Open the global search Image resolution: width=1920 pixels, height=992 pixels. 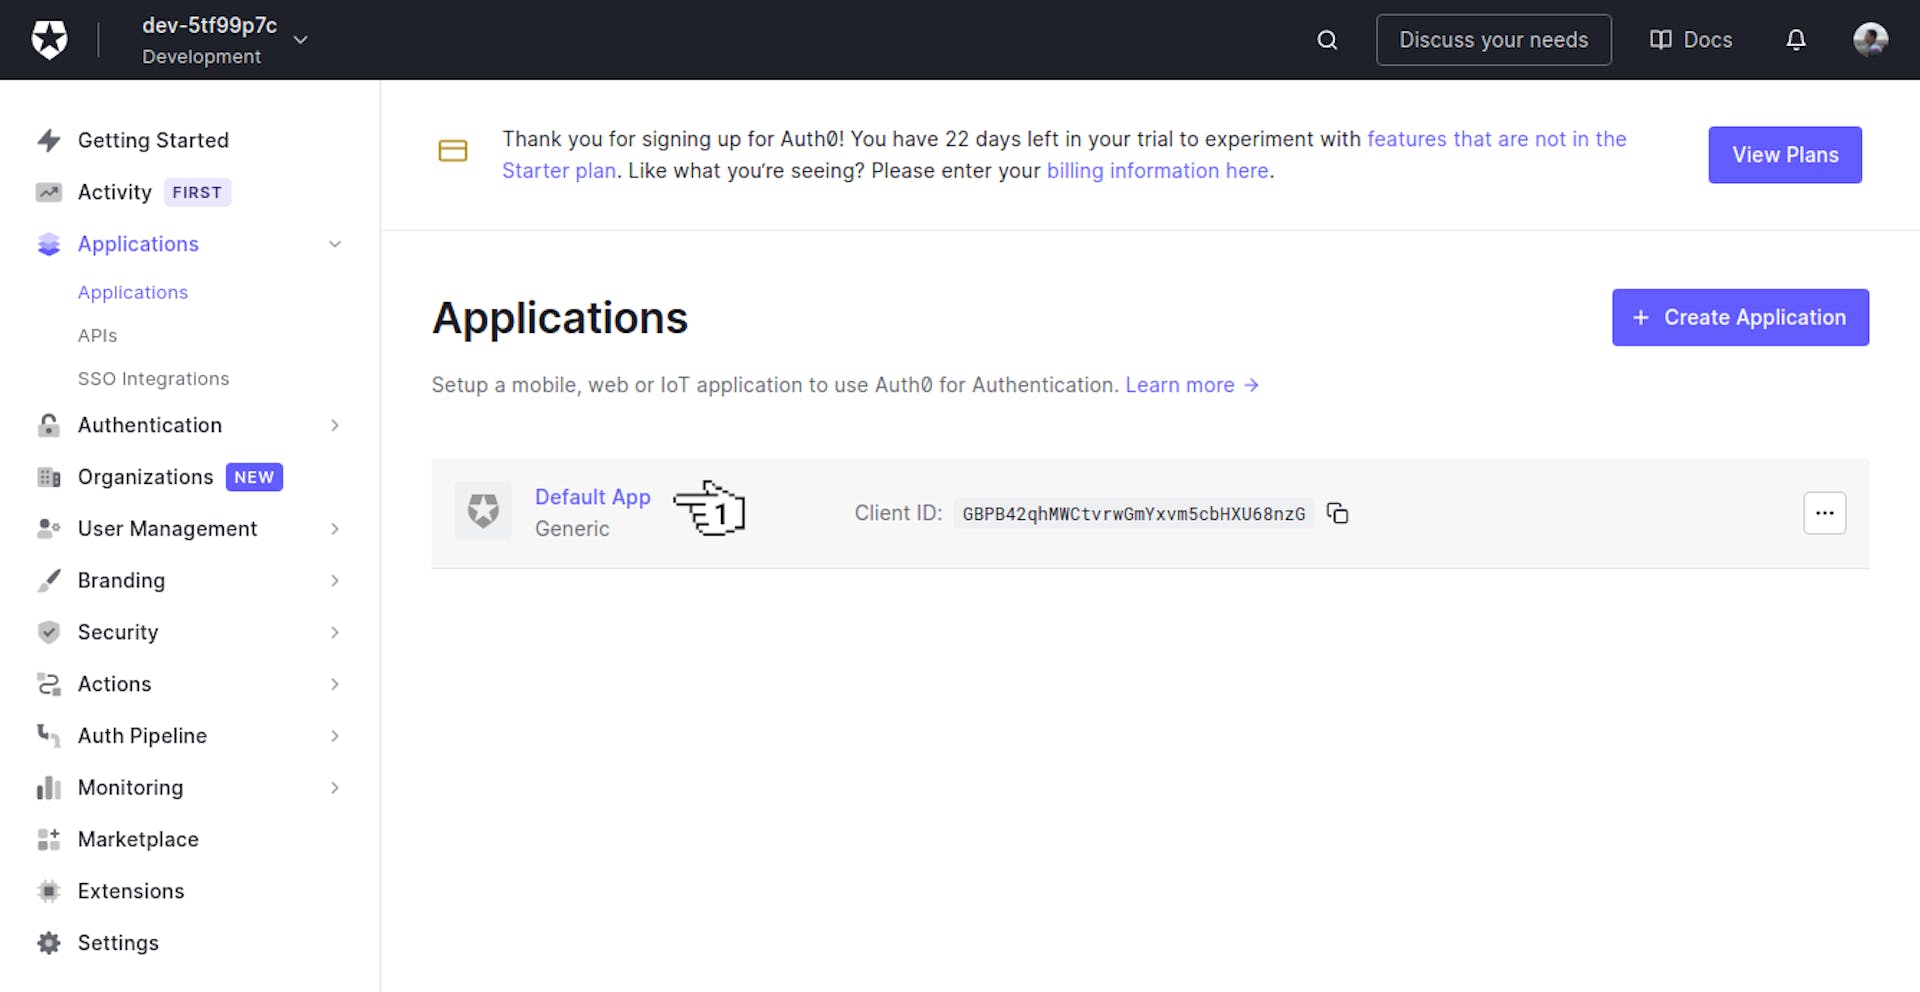point(1326,40)
